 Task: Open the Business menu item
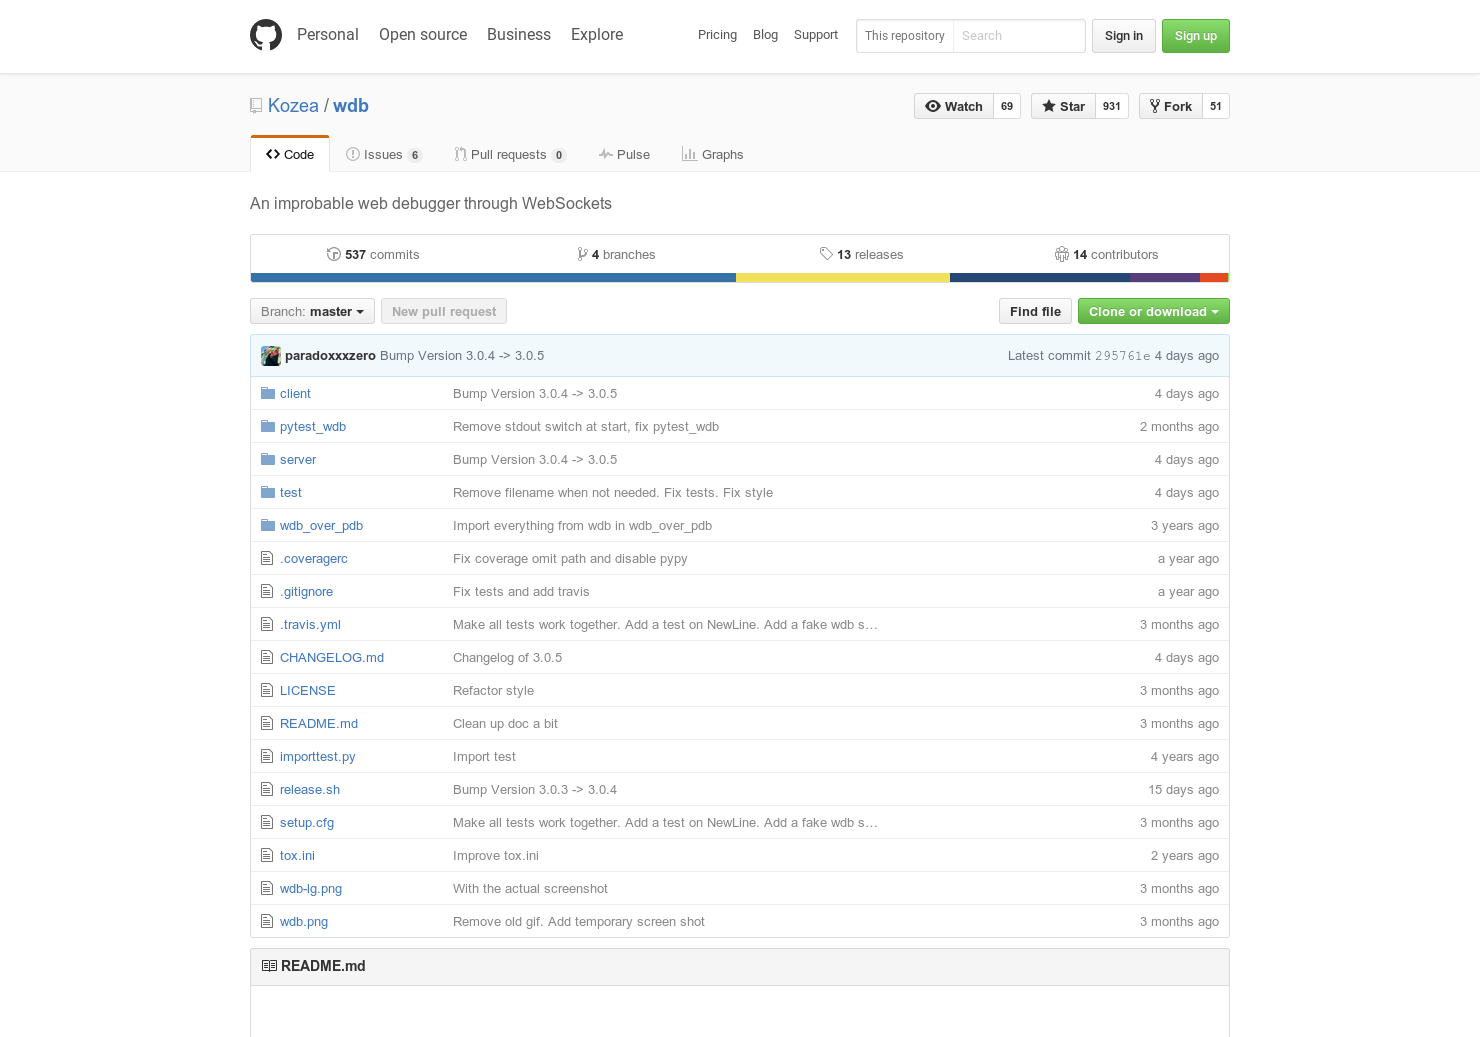point(519,34)
